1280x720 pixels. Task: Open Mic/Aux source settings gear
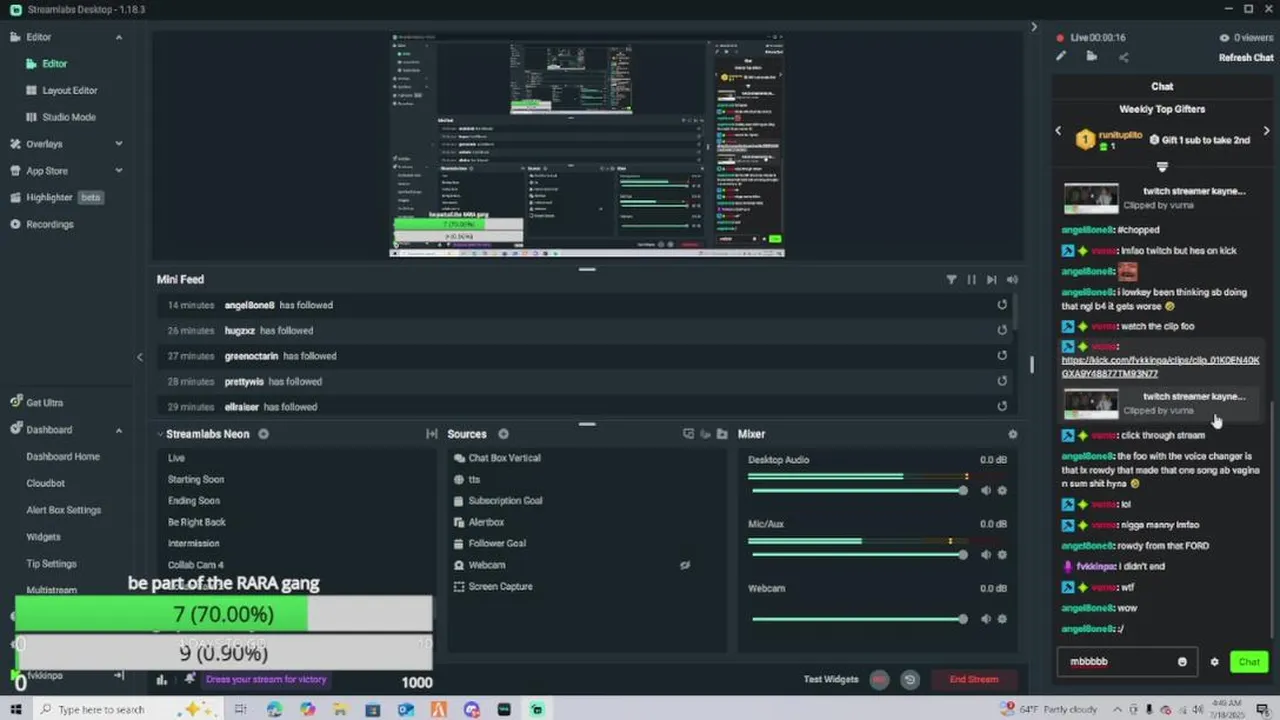tap(1002, 555)
